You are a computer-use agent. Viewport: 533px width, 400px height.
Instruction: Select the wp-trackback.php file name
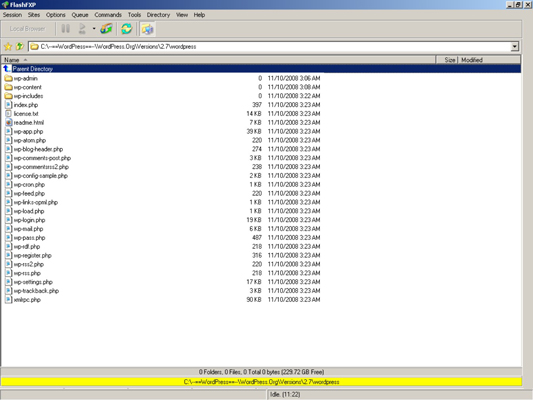[36, 291]
